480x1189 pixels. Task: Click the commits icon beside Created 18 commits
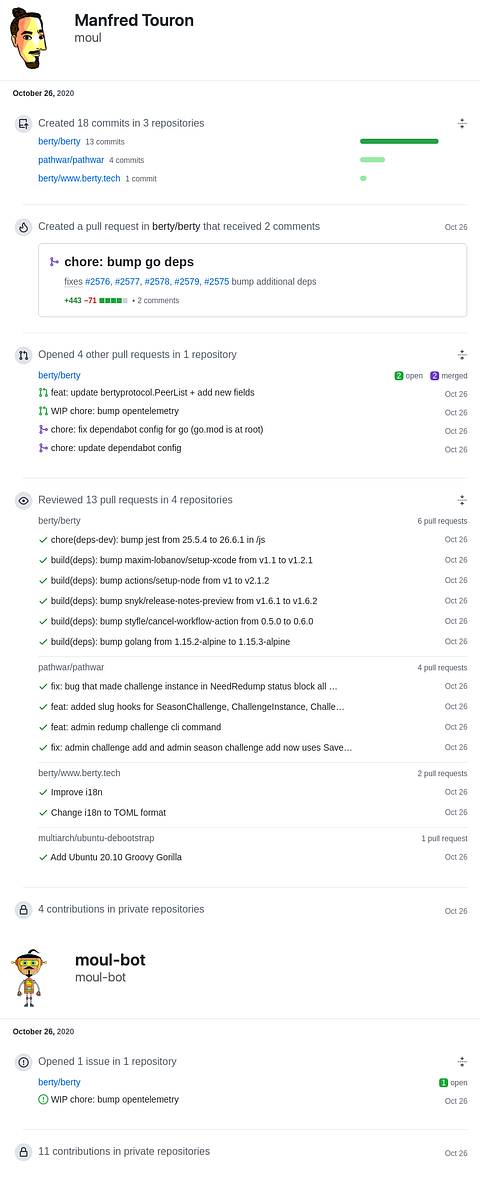click(x=24, y=123)
